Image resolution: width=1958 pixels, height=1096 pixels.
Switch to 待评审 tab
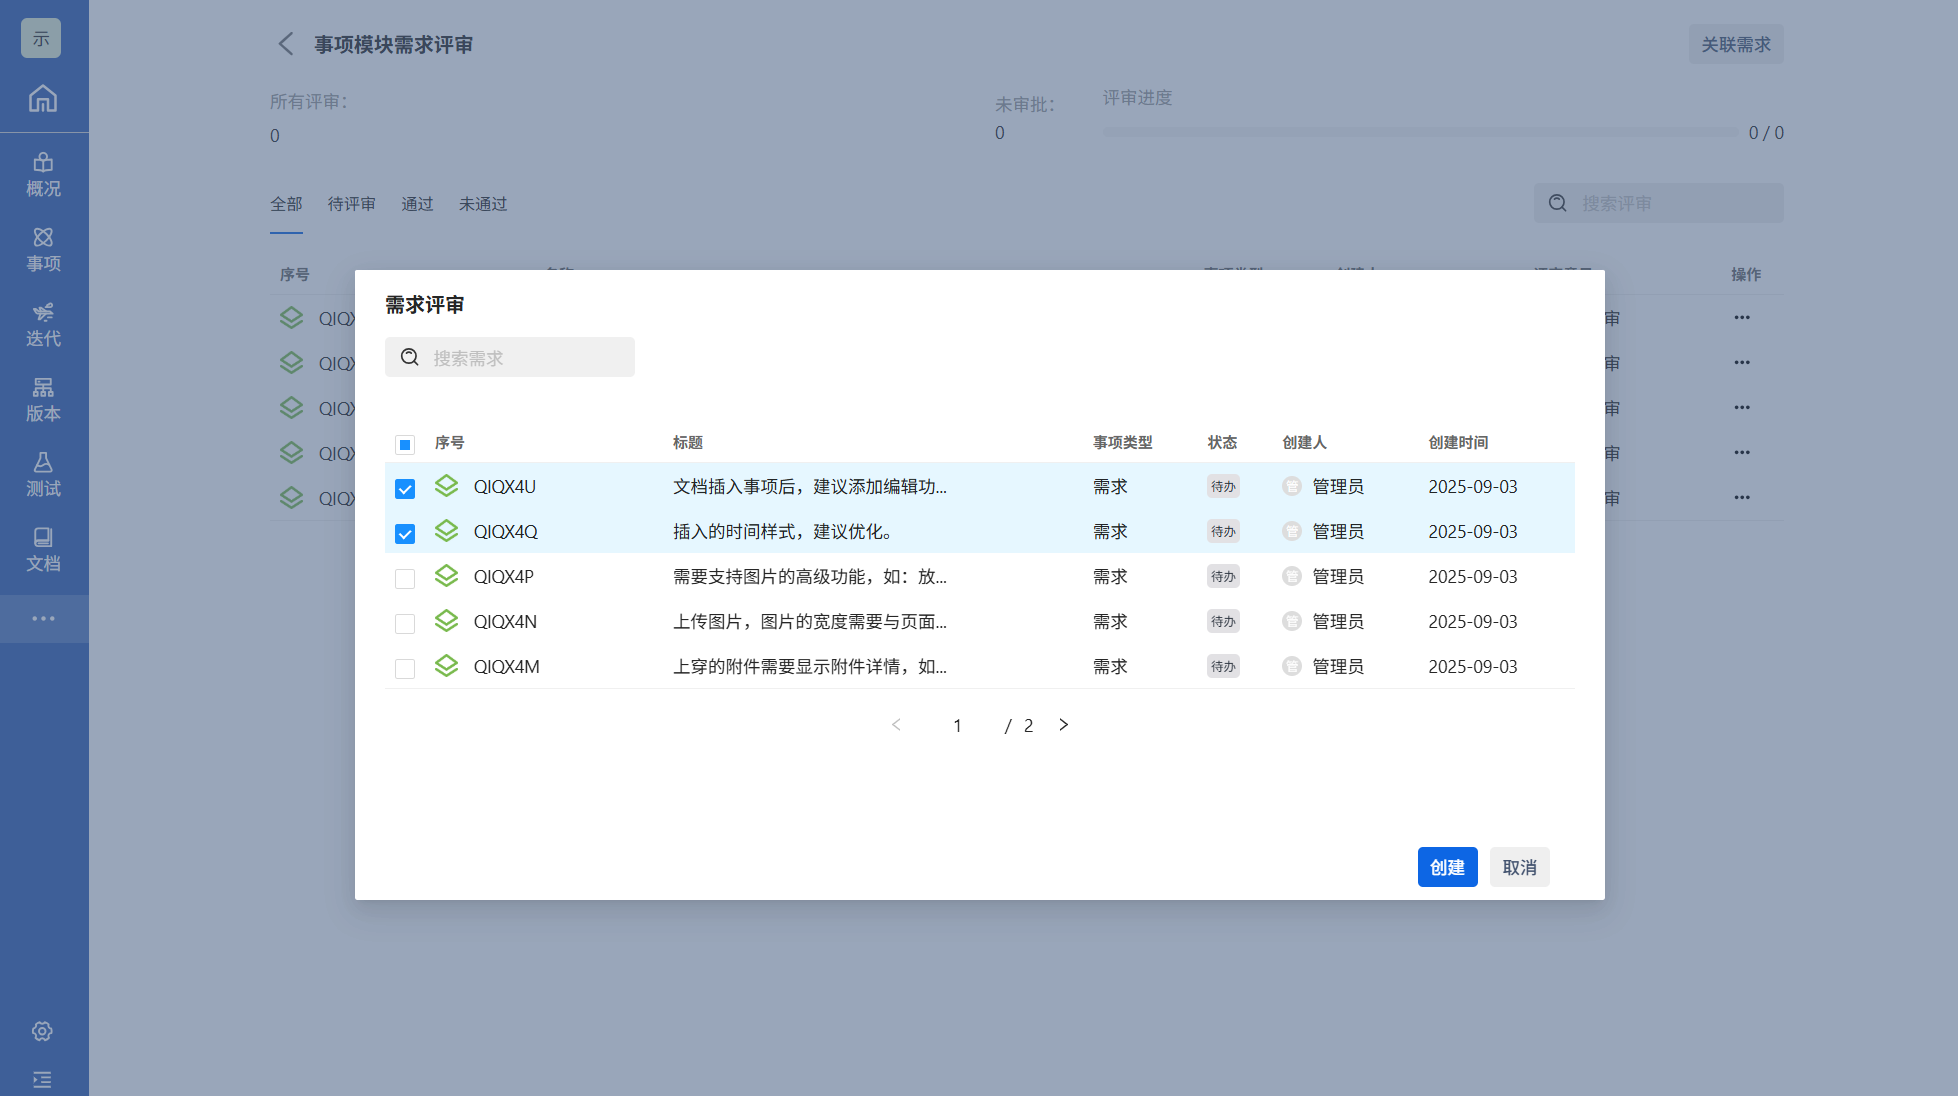(351, 204)
